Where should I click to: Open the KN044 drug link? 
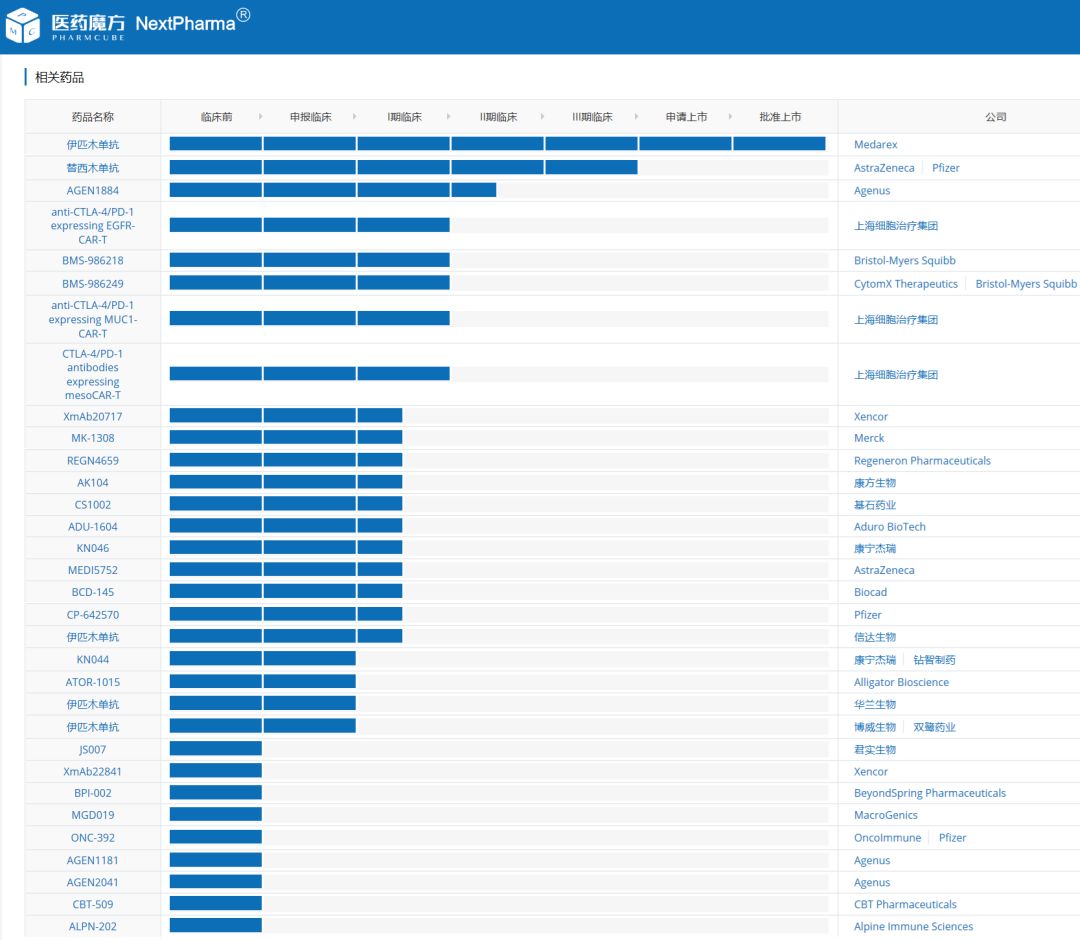[92, 660]
